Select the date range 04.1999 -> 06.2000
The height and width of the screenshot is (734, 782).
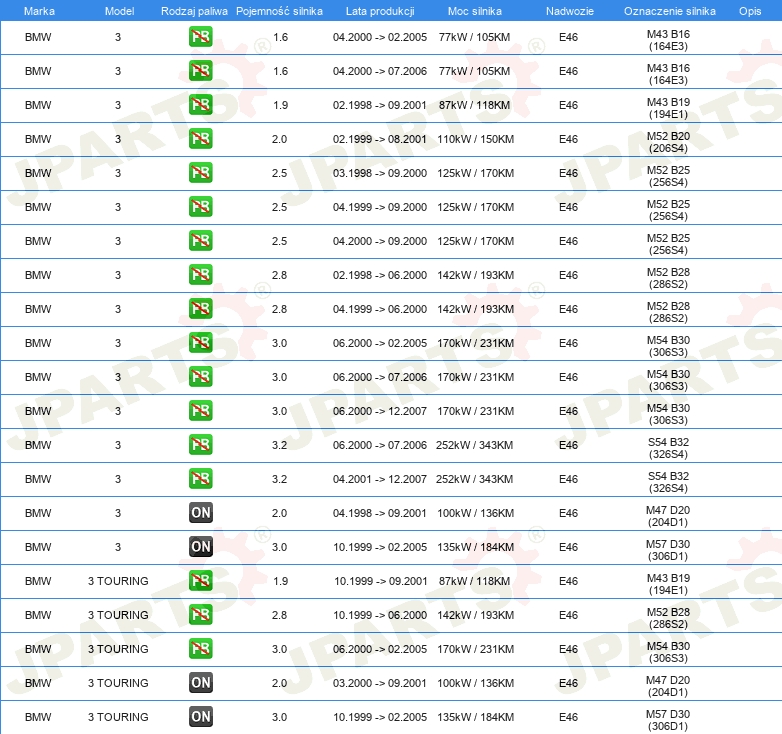(x=380, y=309)
